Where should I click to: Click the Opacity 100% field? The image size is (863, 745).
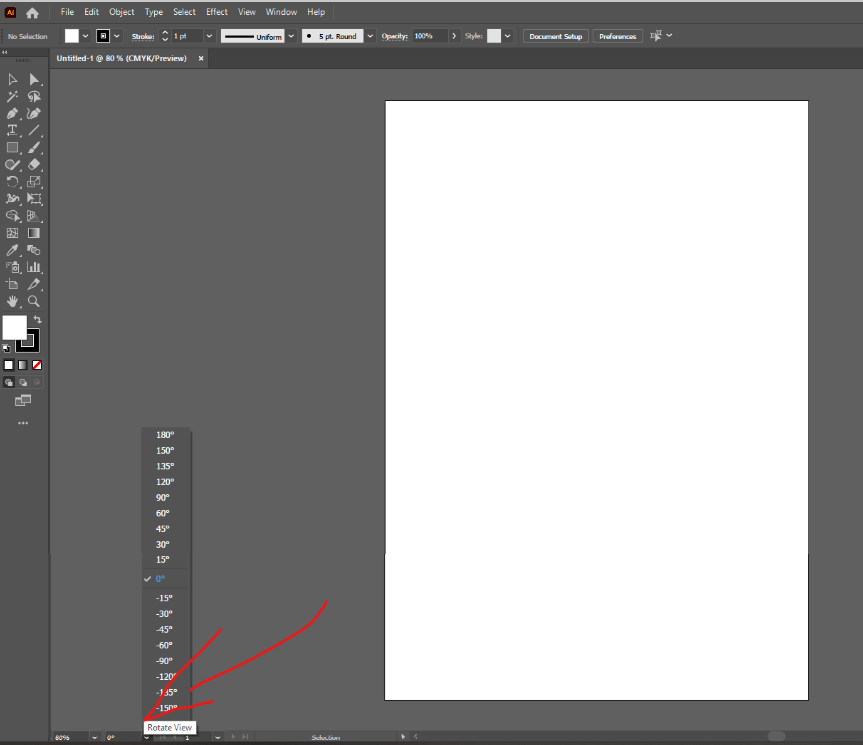pos(430,36)
